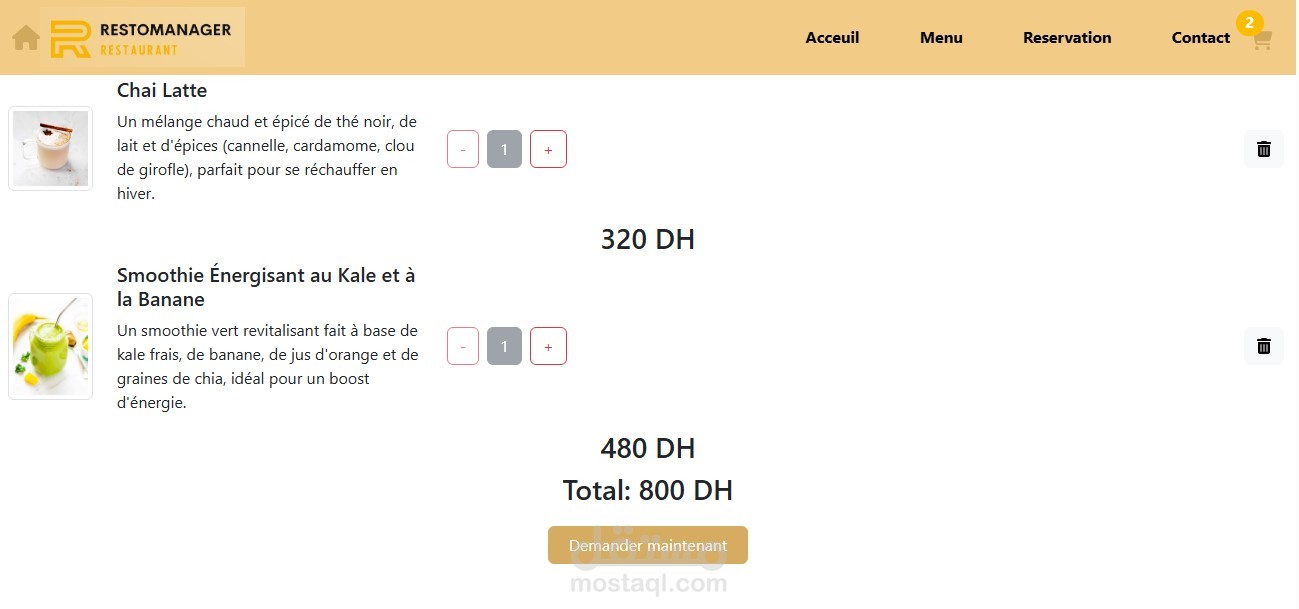Open the Menu navigation link
The height and width of the screenshot is (609, 1299).
tap(941, 38)
